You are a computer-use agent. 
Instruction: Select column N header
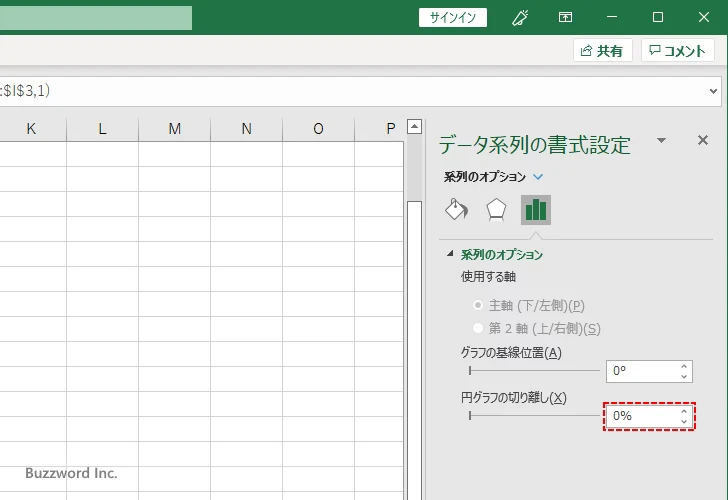pyautogui.click(x=247, y=129)
